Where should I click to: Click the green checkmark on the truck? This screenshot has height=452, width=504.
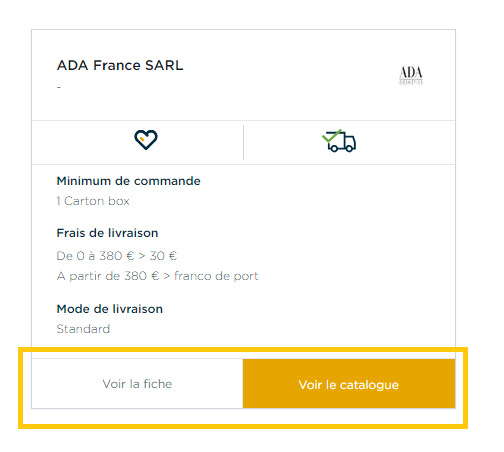pyautogui.click(x=331, y=135)
